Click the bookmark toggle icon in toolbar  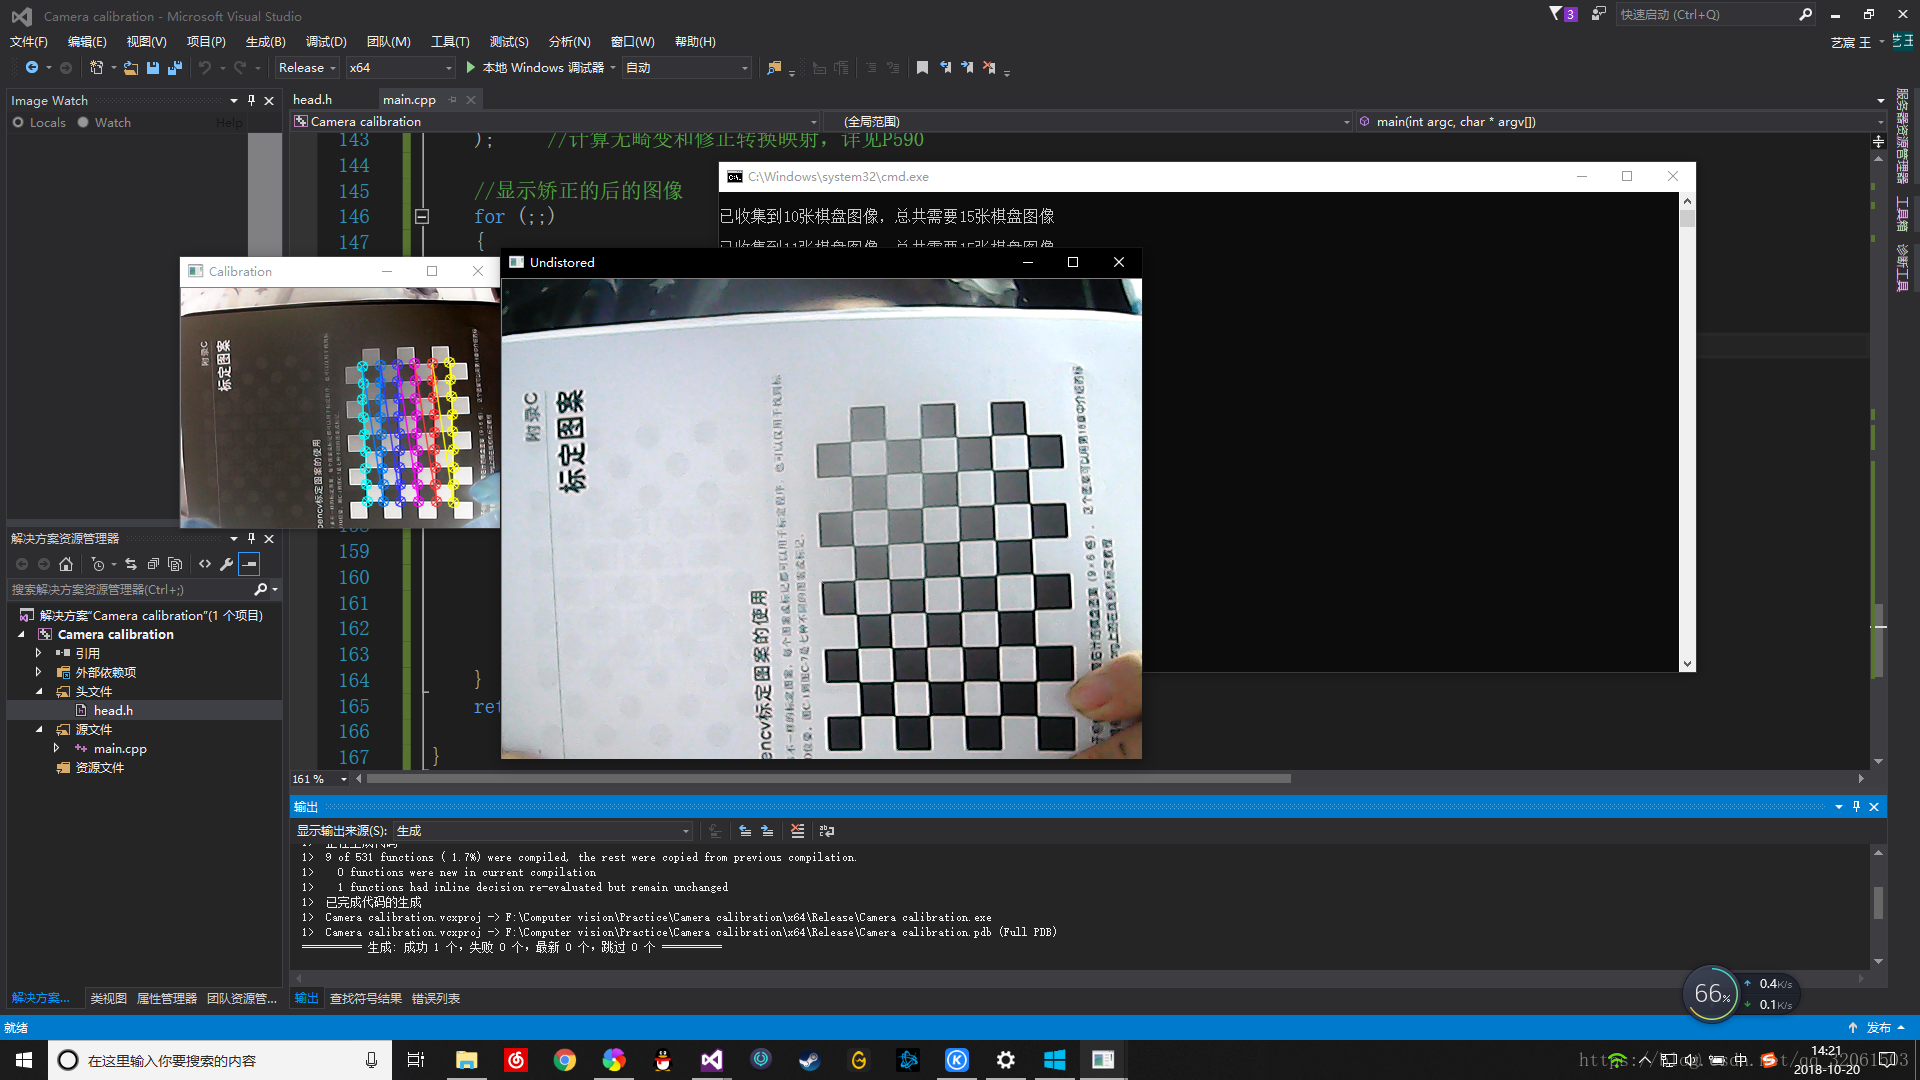(922, 68)
